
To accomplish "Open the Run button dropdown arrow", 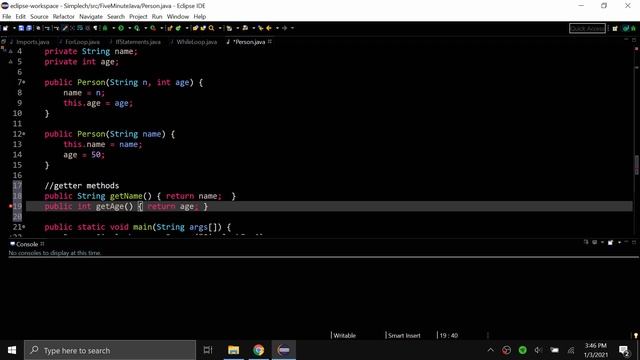I will coord(130,28).
